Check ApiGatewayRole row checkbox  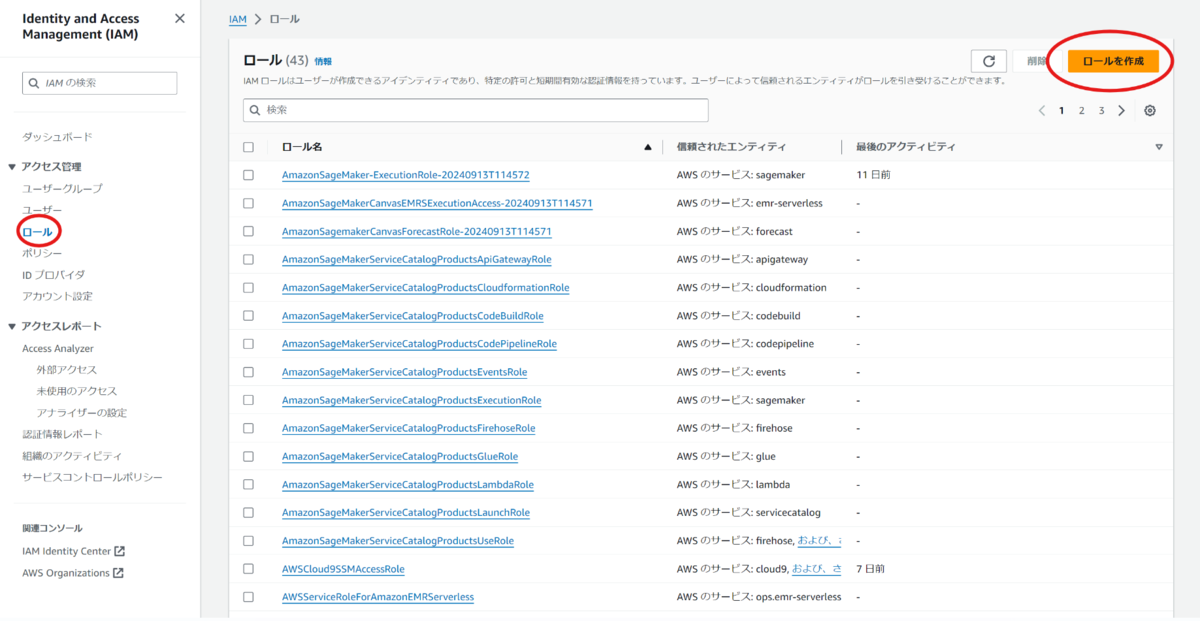click(248, 259)
